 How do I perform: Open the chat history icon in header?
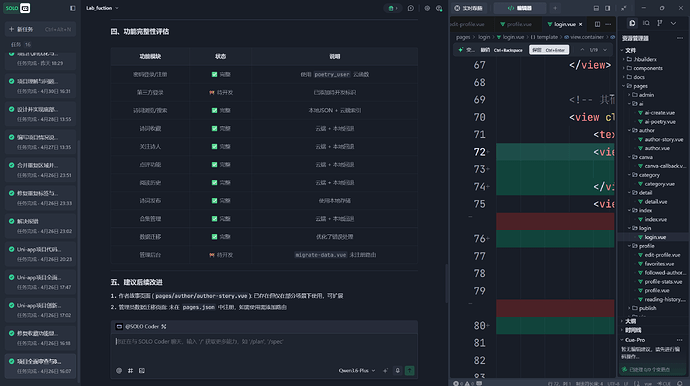[x=411, y=8]
